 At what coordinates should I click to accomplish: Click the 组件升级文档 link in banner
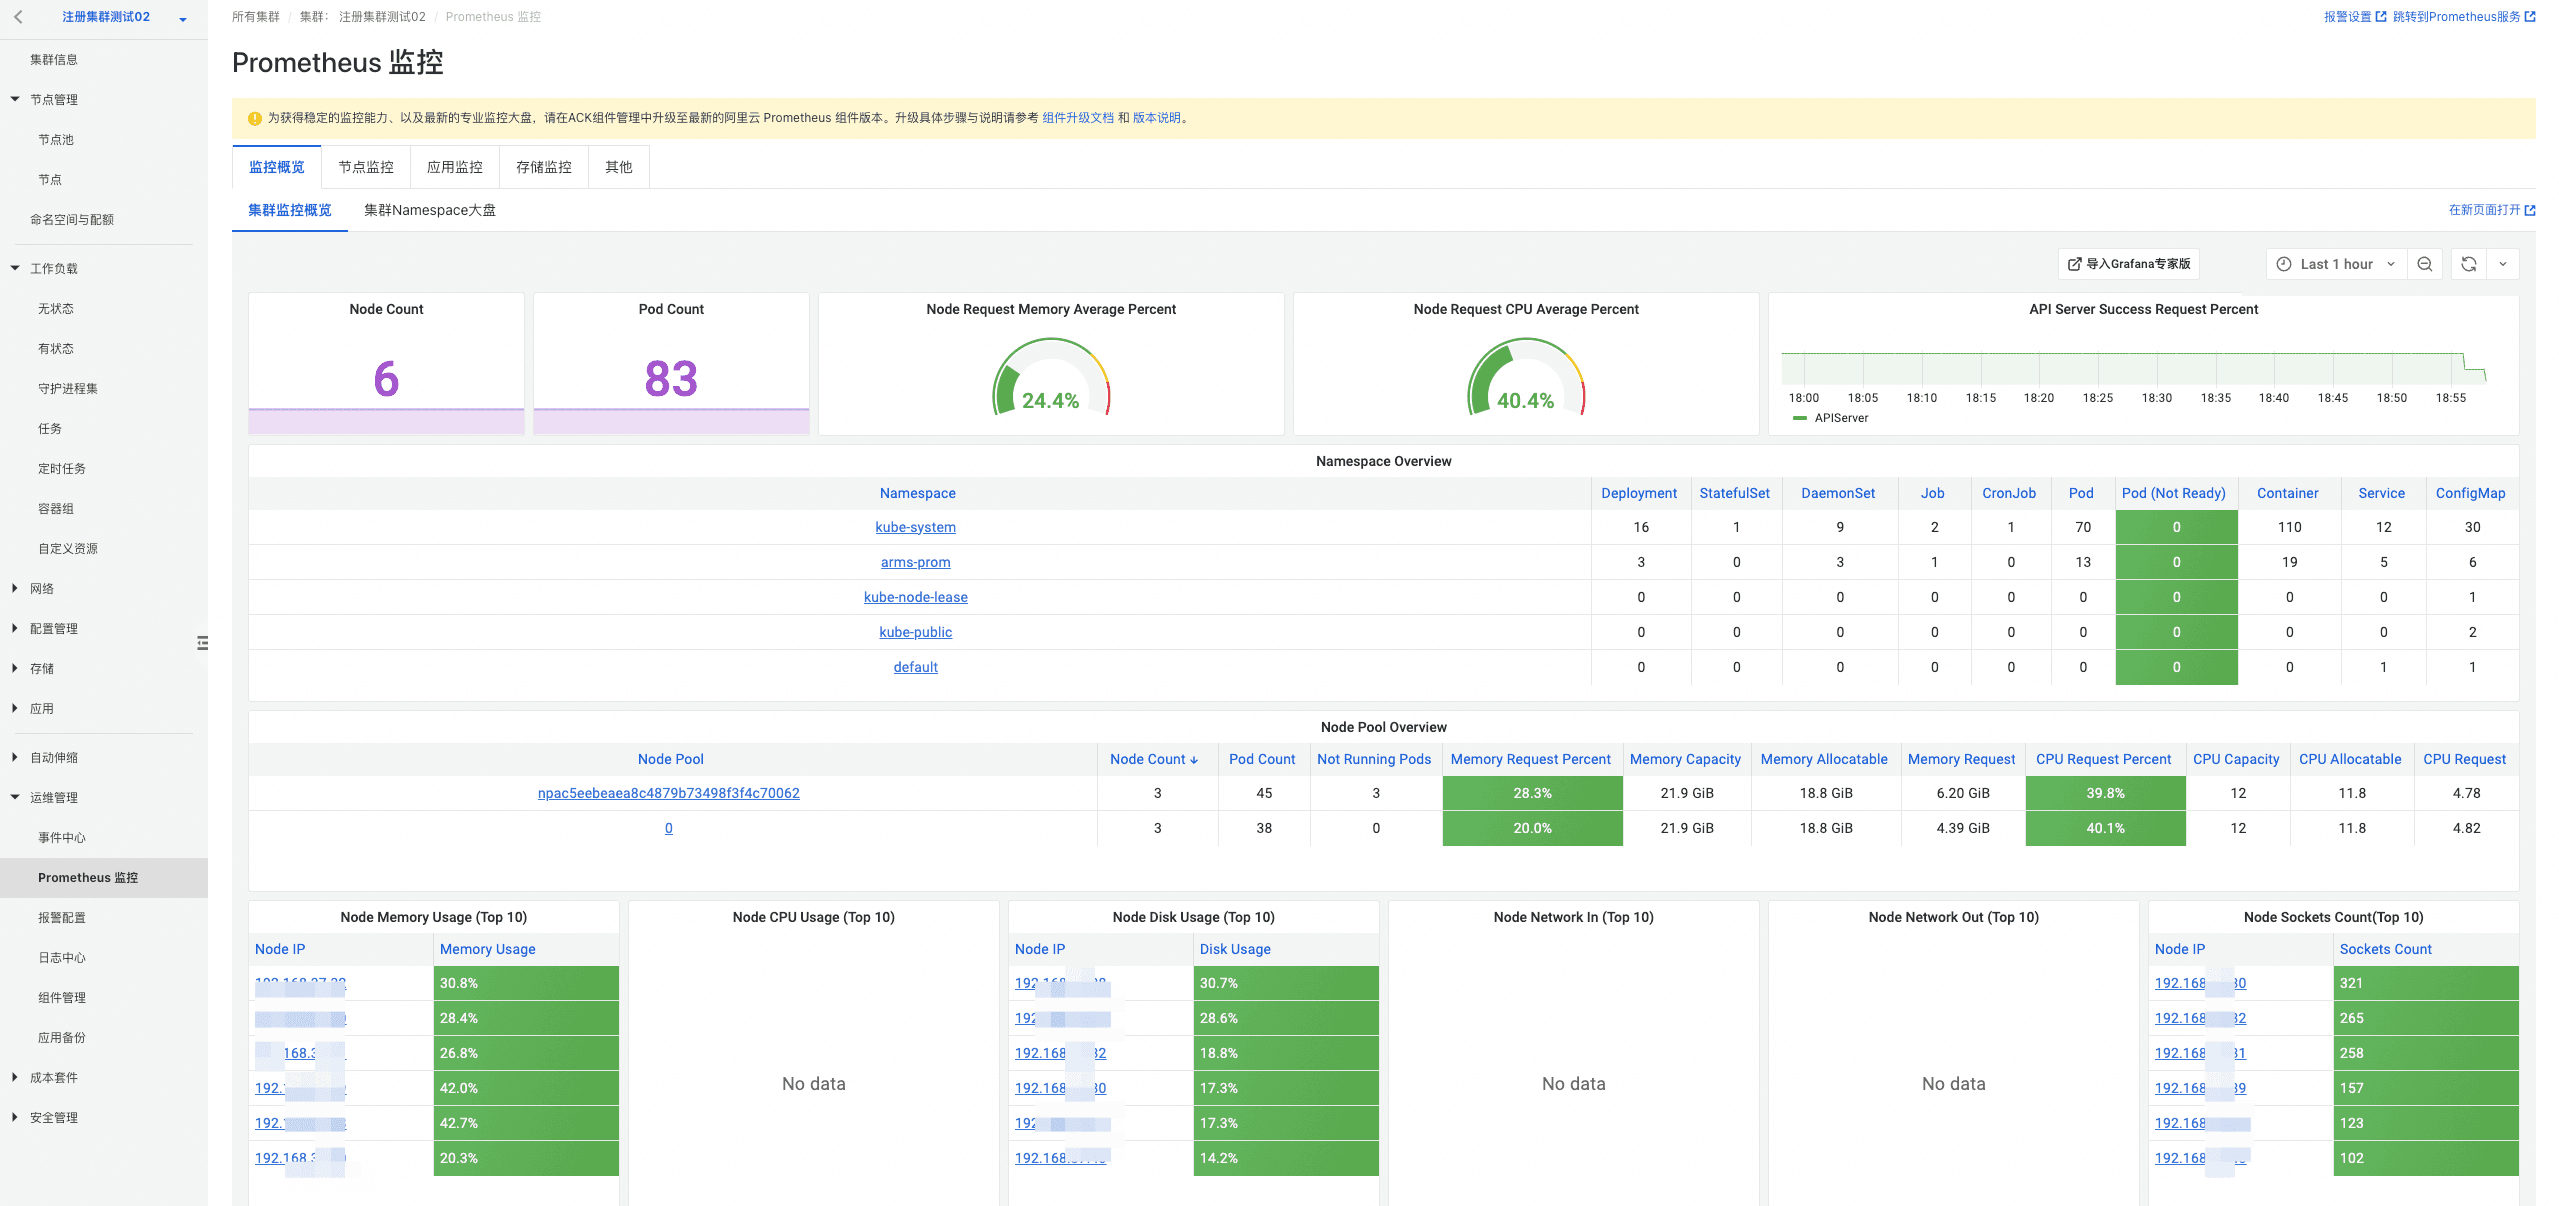pyautogui.click(x=1077, y=118)
